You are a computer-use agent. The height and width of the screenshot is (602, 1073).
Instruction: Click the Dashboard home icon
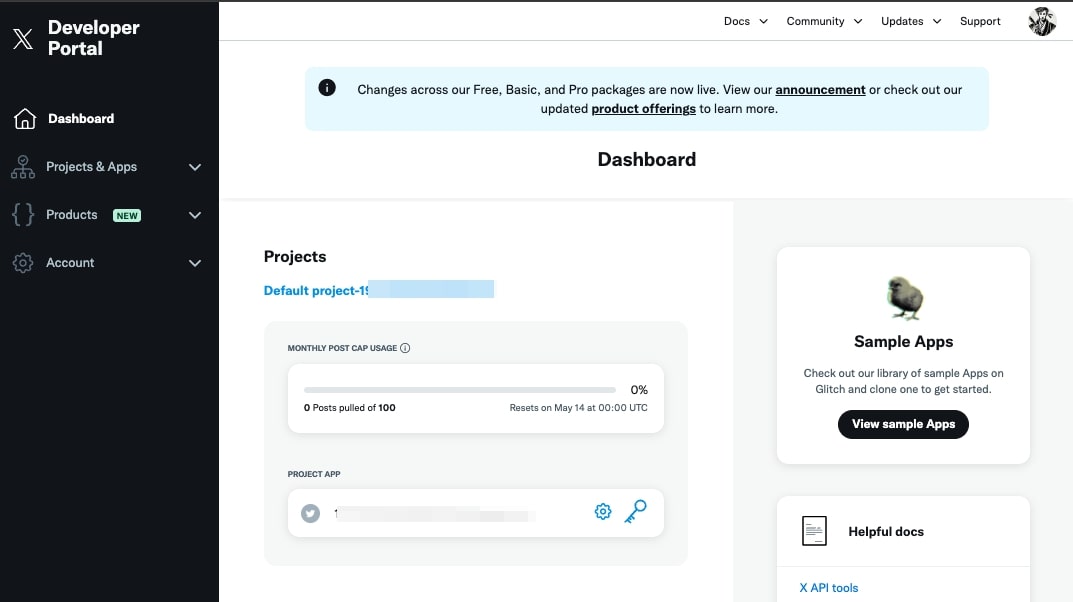pos(25,118)
